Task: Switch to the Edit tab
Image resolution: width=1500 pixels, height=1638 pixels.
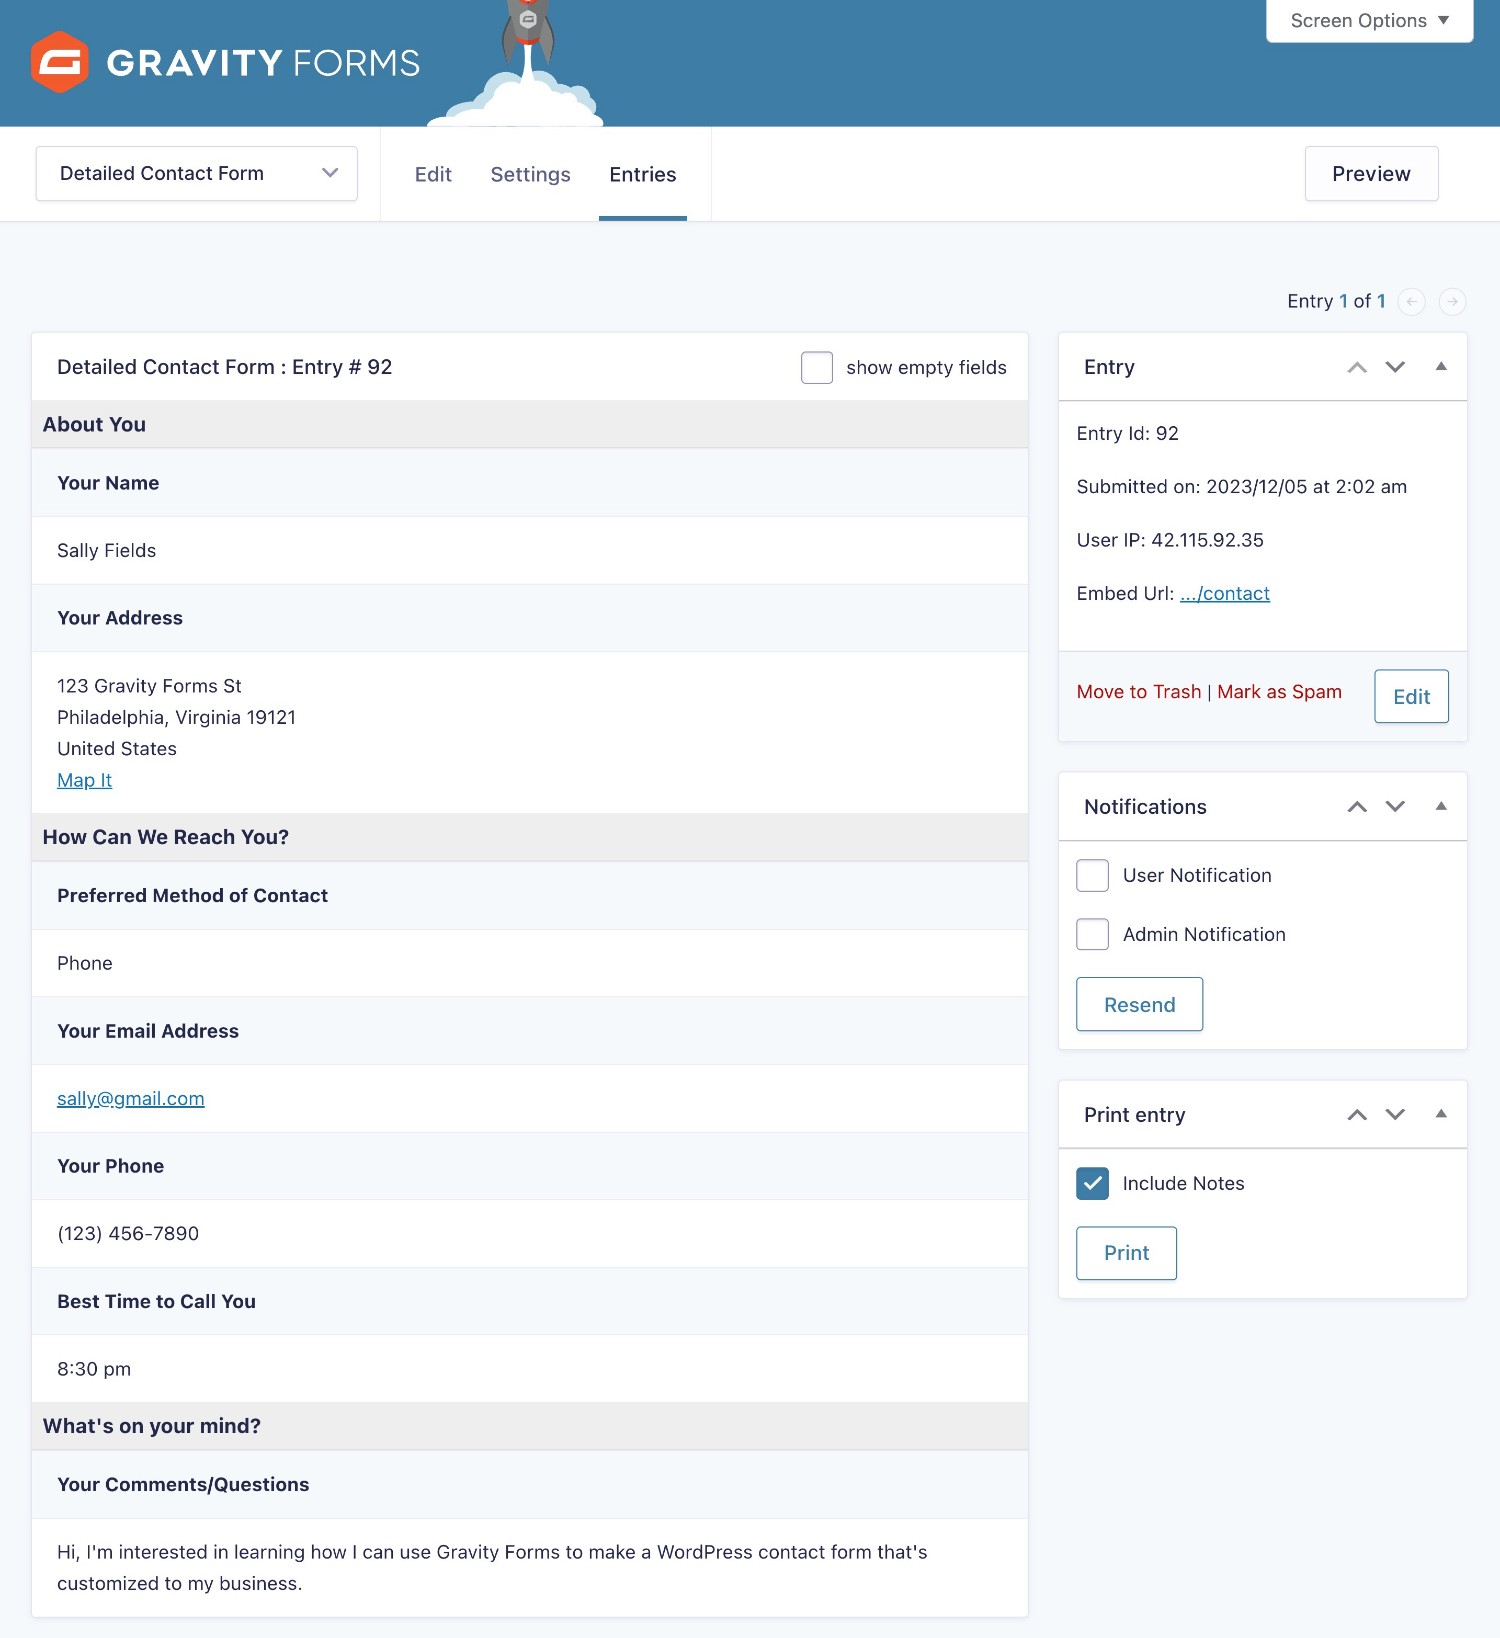Action: point(433,174)
